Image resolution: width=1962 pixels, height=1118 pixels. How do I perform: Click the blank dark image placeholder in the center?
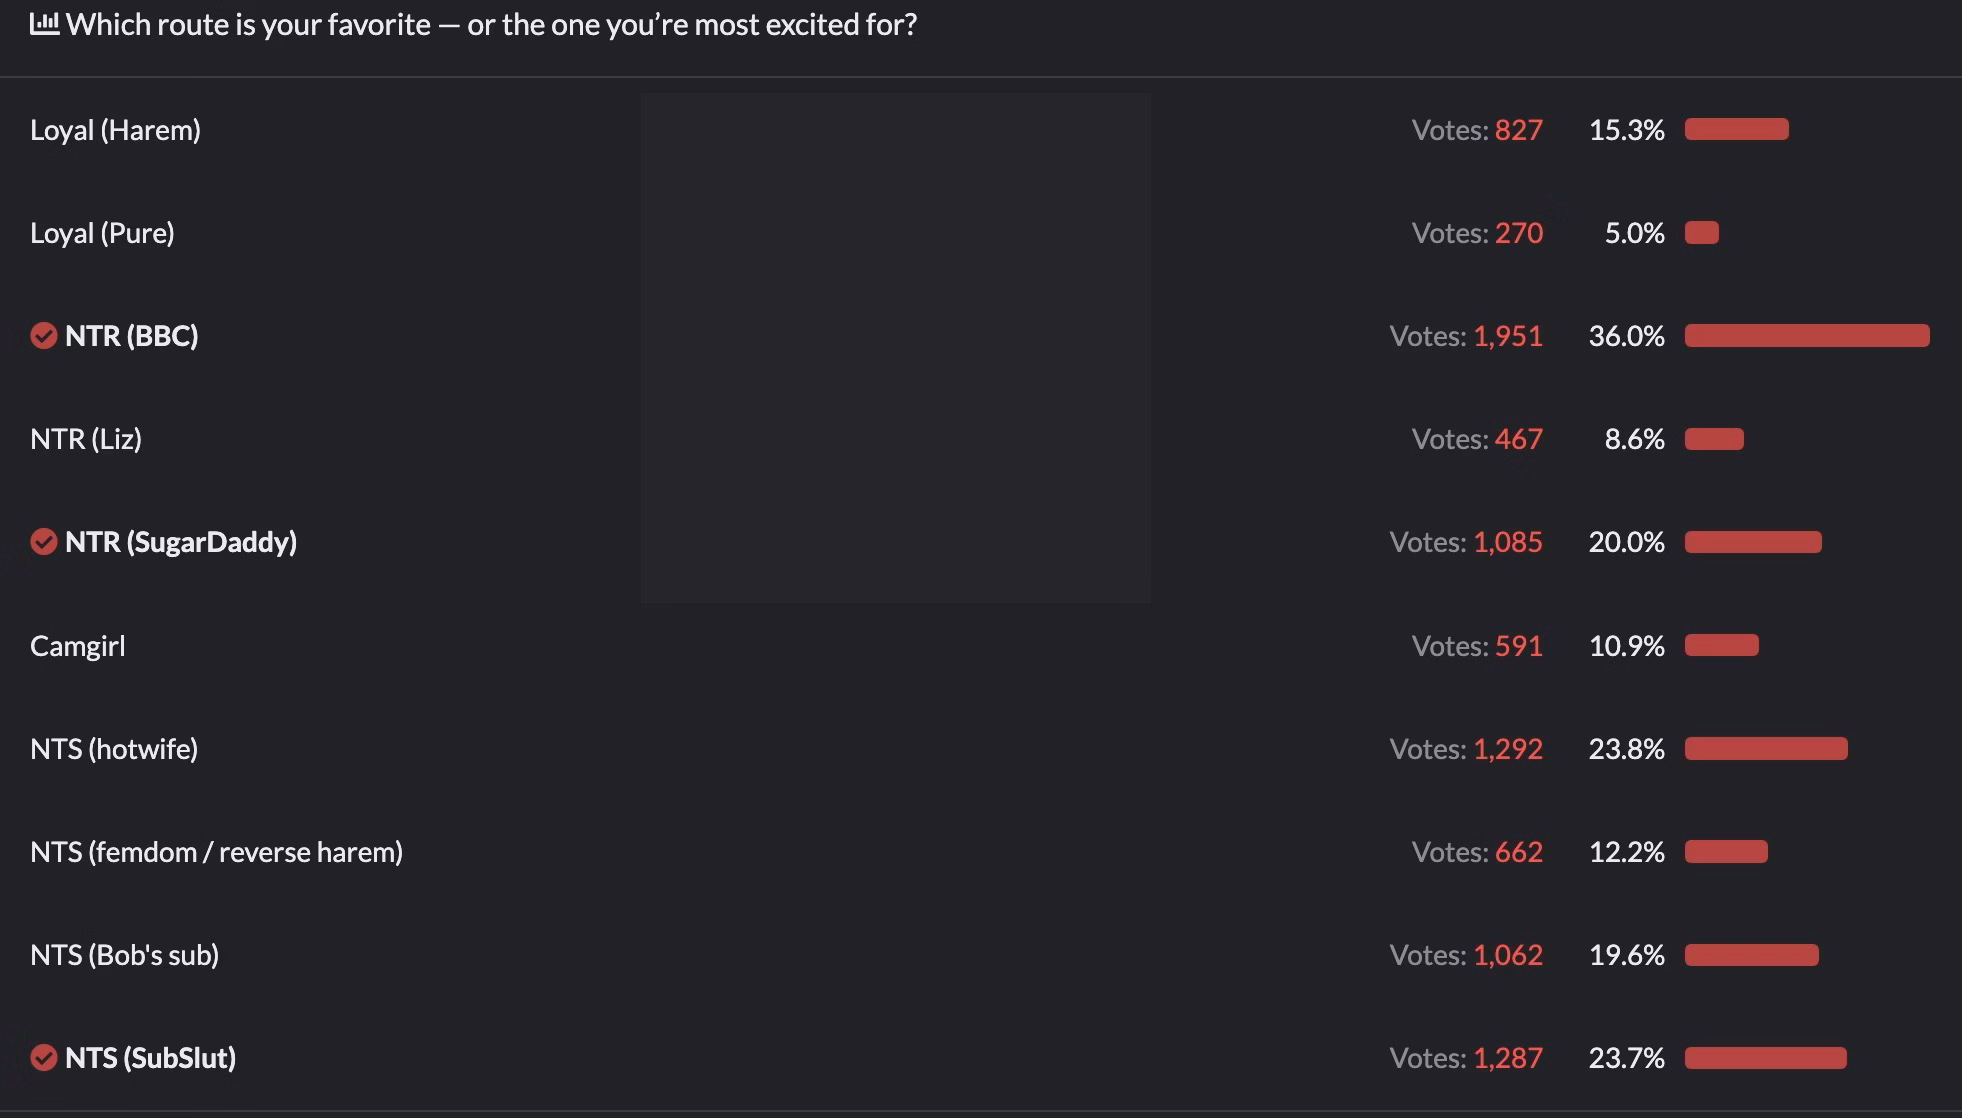(896, 348)
